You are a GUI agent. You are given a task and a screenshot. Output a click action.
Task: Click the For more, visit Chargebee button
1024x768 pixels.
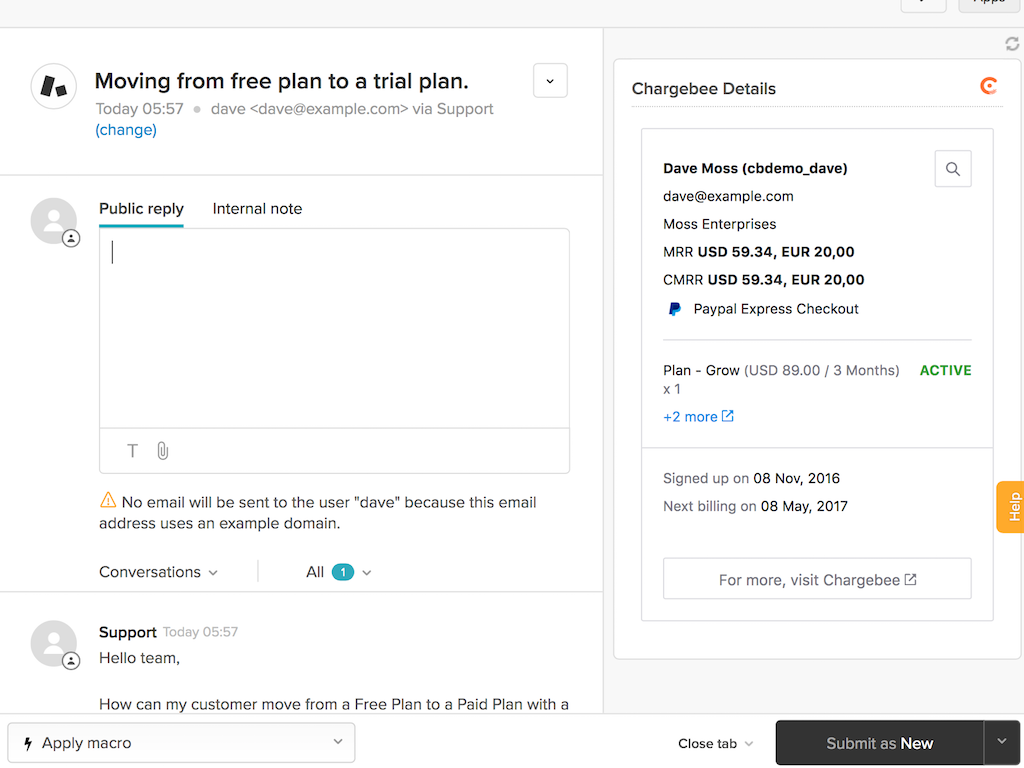coord(817,579)
